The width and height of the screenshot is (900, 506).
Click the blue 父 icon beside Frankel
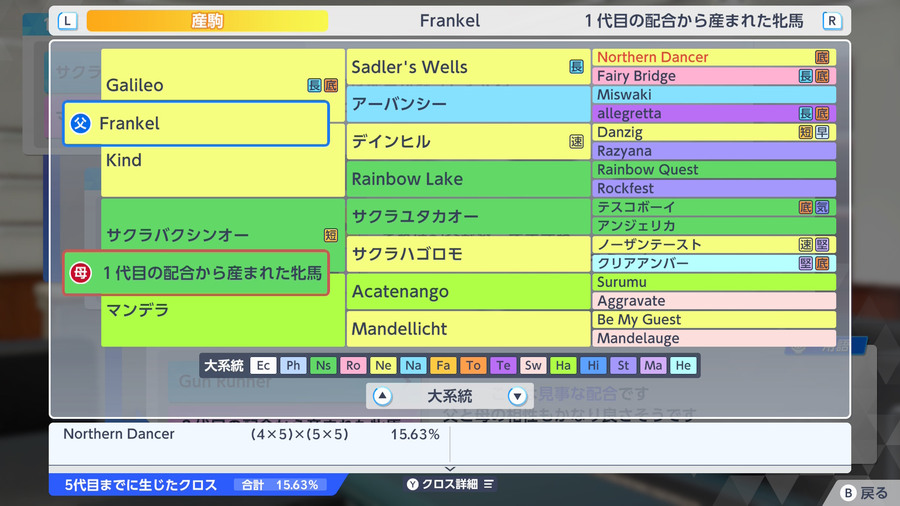tap(81, 123)
